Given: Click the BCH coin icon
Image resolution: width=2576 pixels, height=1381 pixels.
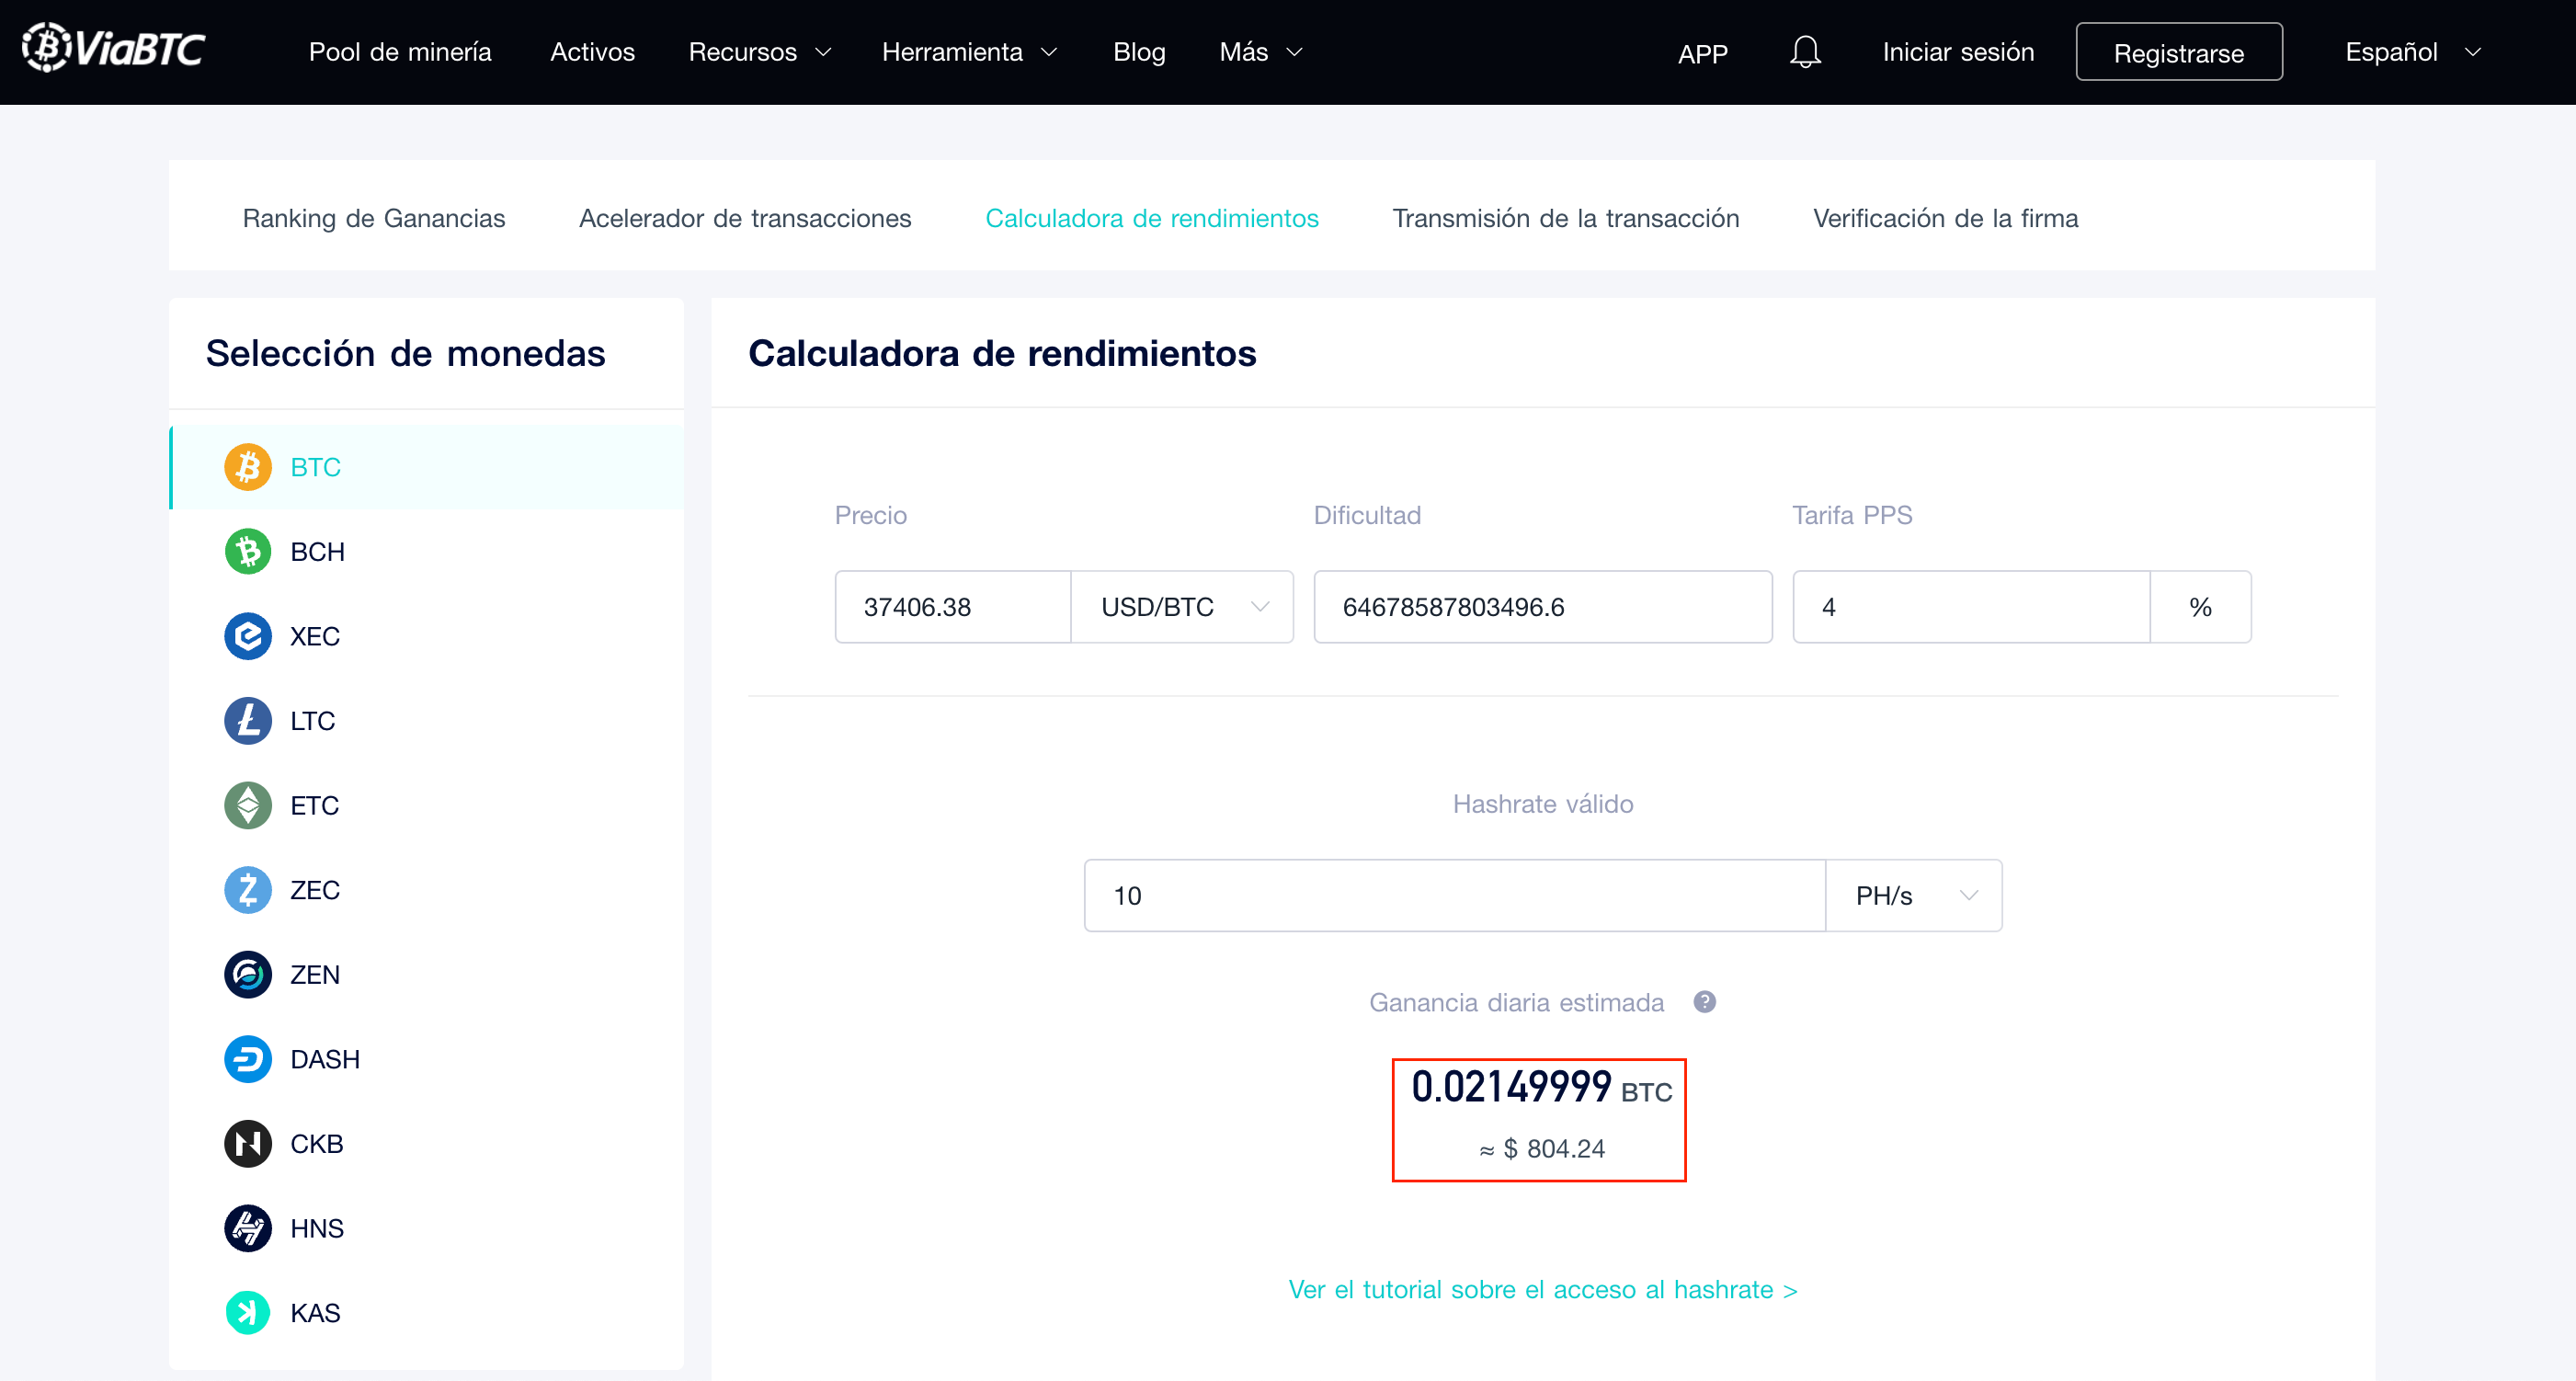Looking at the screenshot, I should point(247,551).
